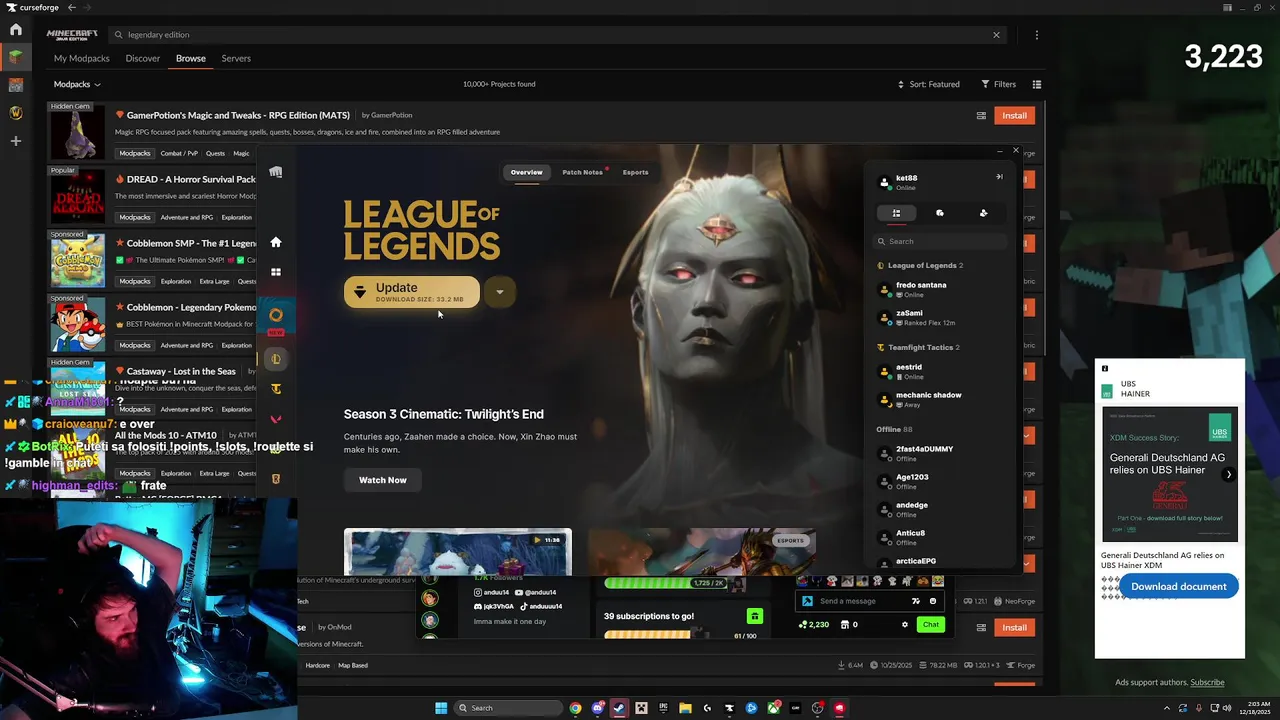Screen dimensions: 1280x720
Task: Click CurseForge home icon in left sidebar
Action: point(16,30)
